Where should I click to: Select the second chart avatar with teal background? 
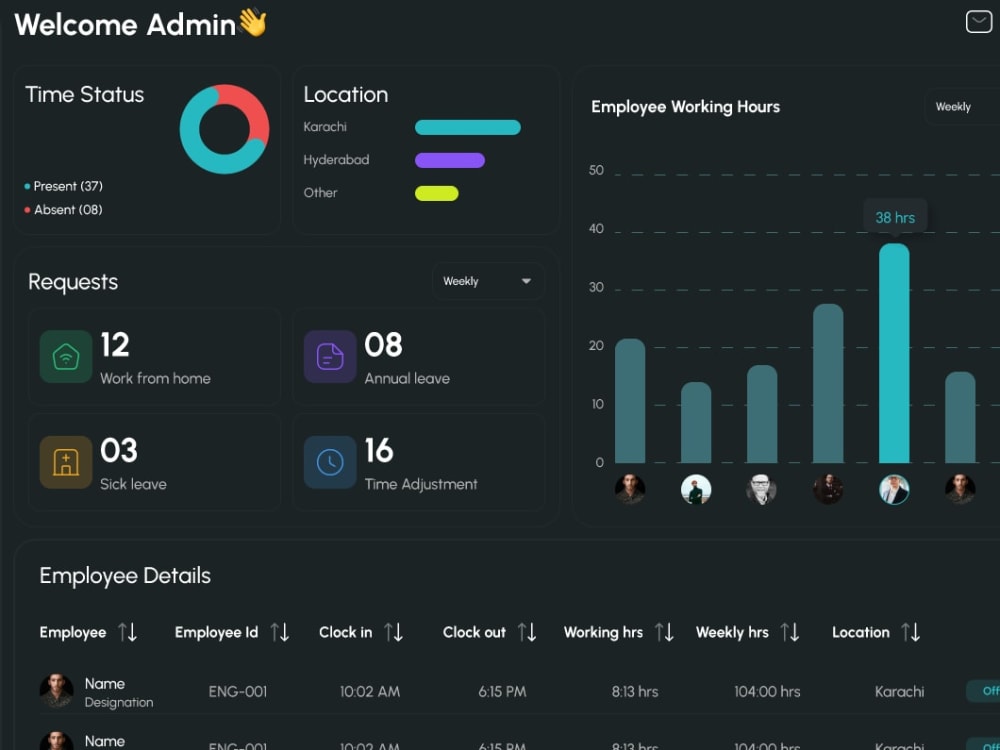(x=696, y=490)
